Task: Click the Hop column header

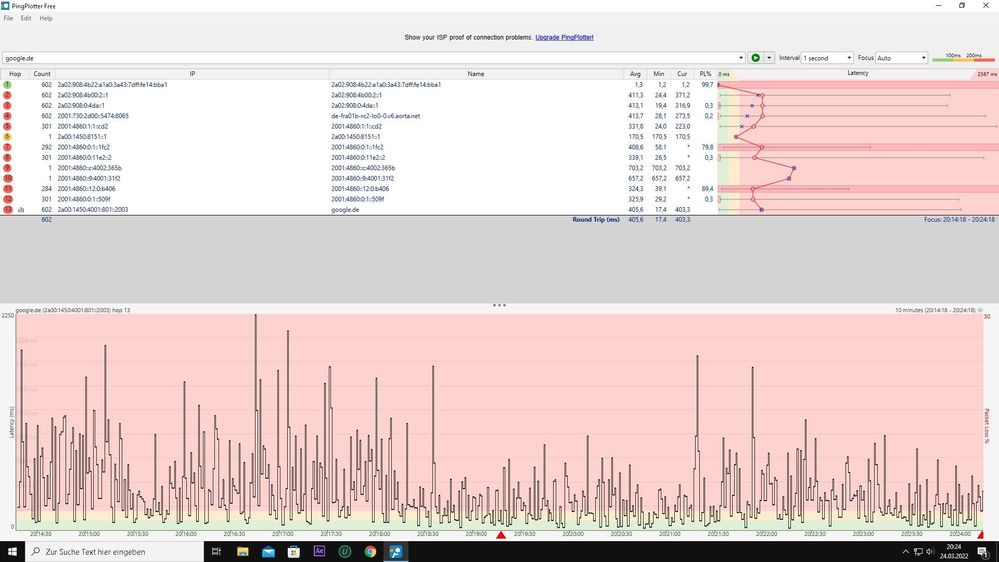Action: point(15,74)
